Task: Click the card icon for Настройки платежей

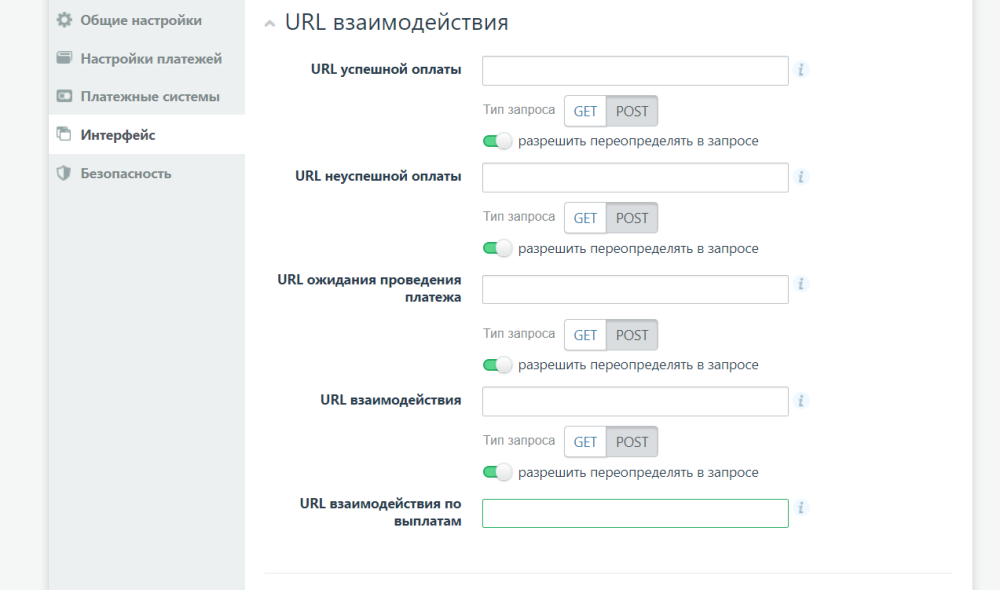Action: click(x=64, y=58)
